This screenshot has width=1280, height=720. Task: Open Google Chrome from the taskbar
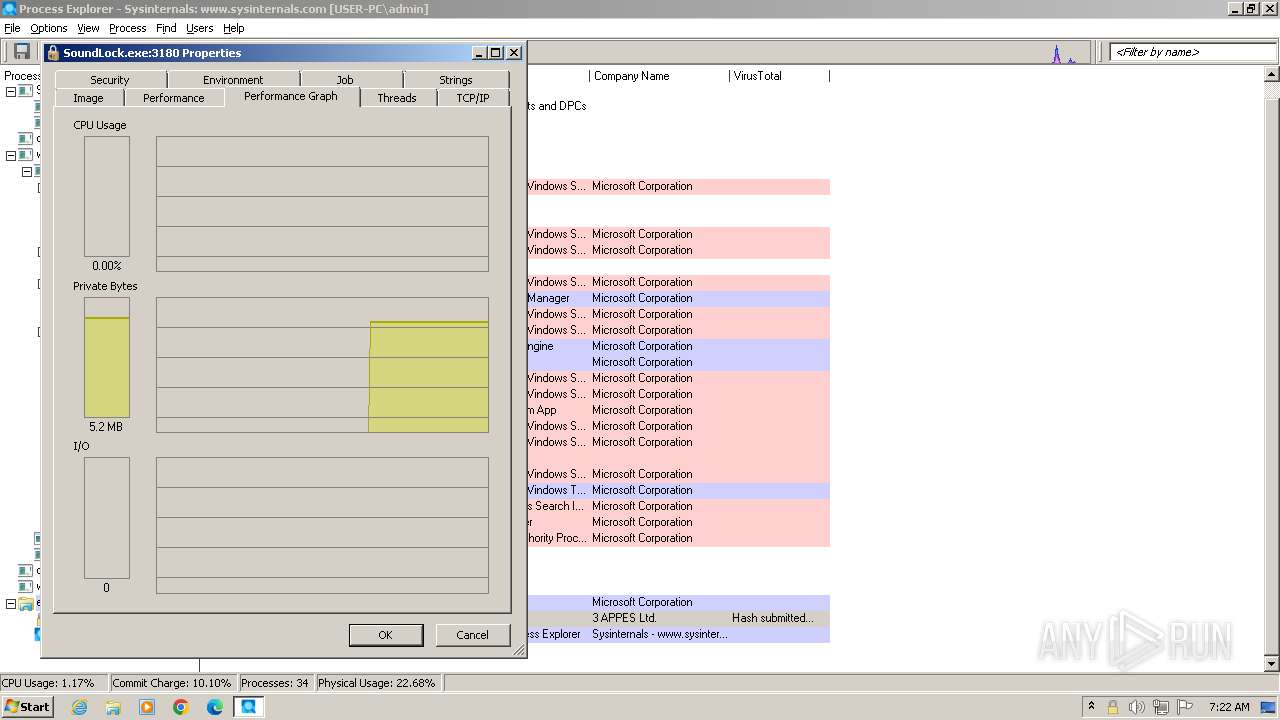(181, 707)
